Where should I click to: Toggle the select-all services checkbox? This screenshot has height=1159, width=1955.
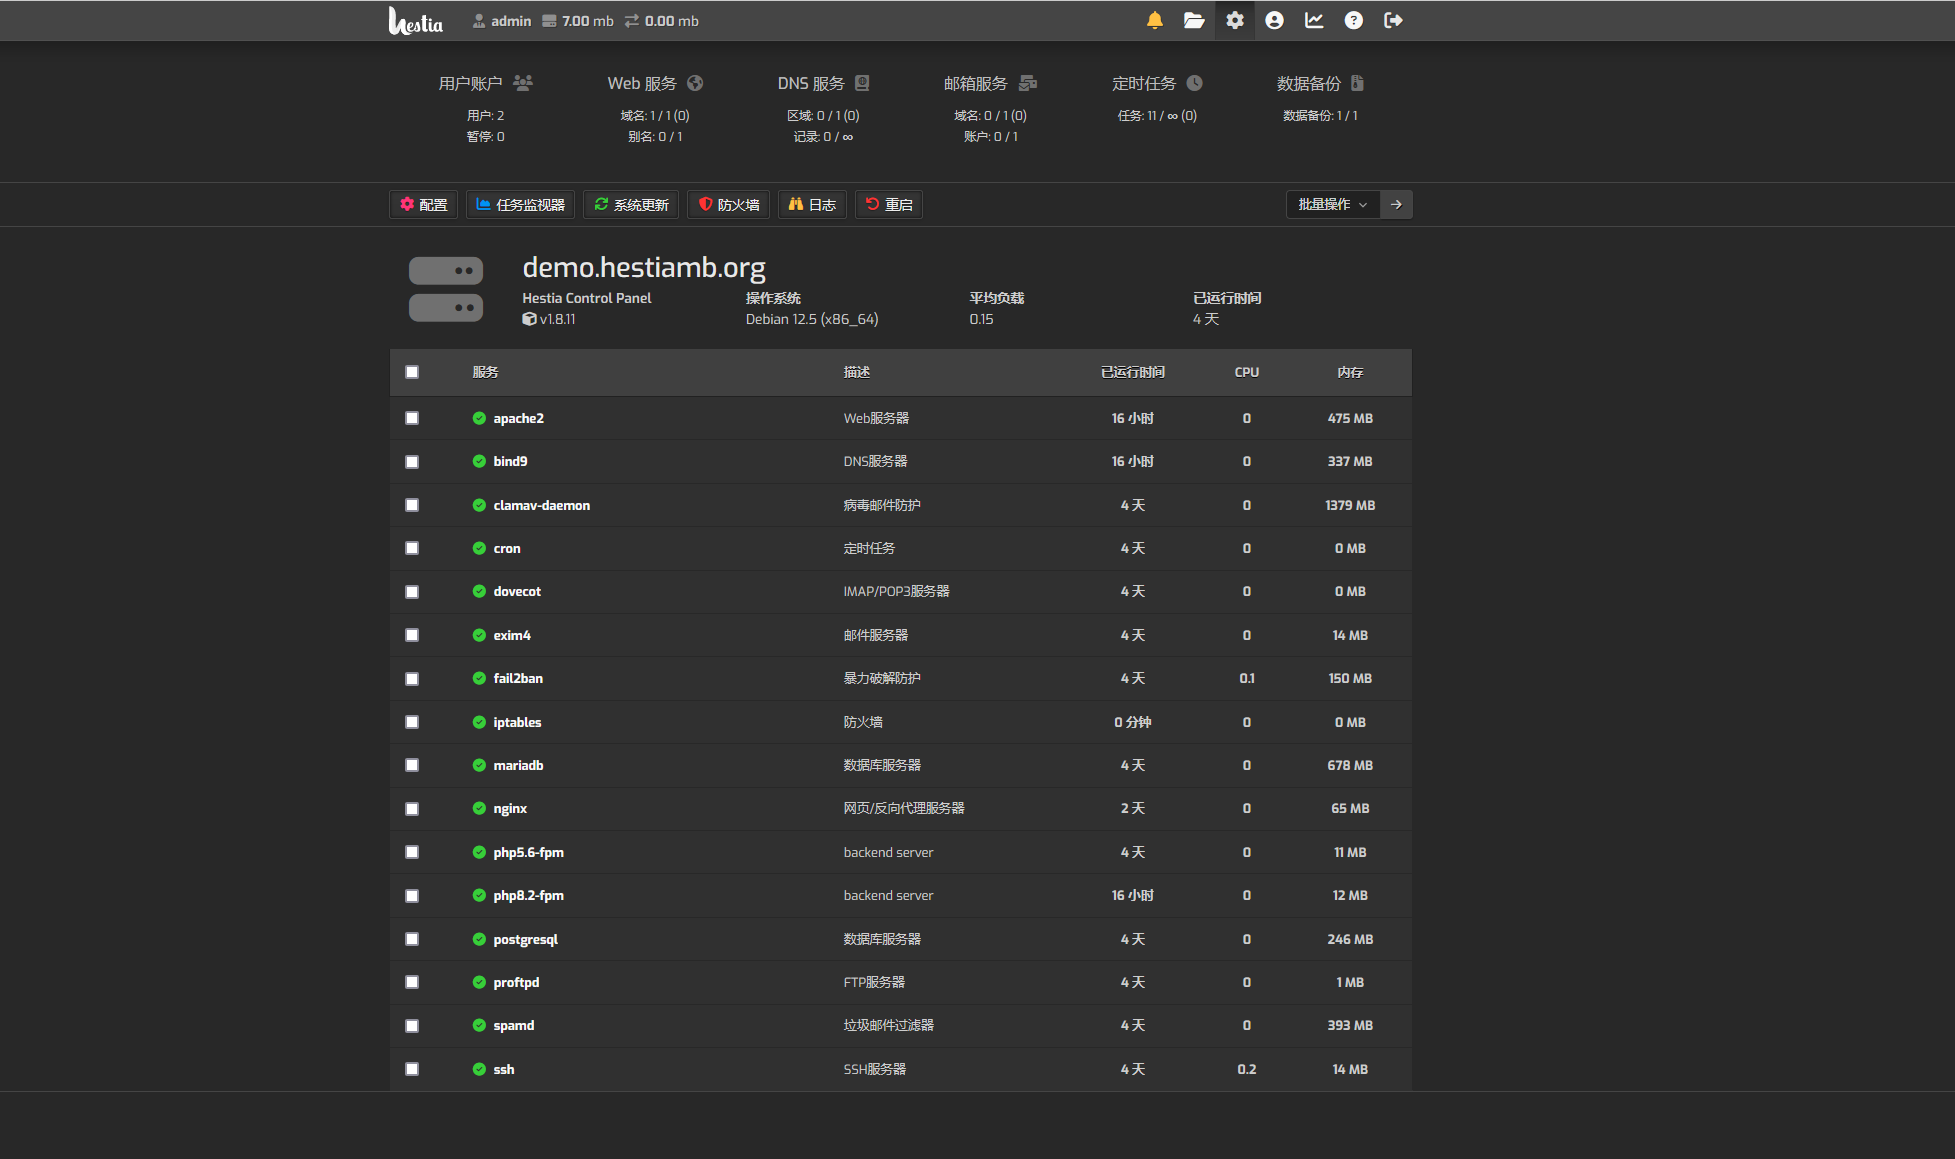pyautogui.click(x=412, y=372)
